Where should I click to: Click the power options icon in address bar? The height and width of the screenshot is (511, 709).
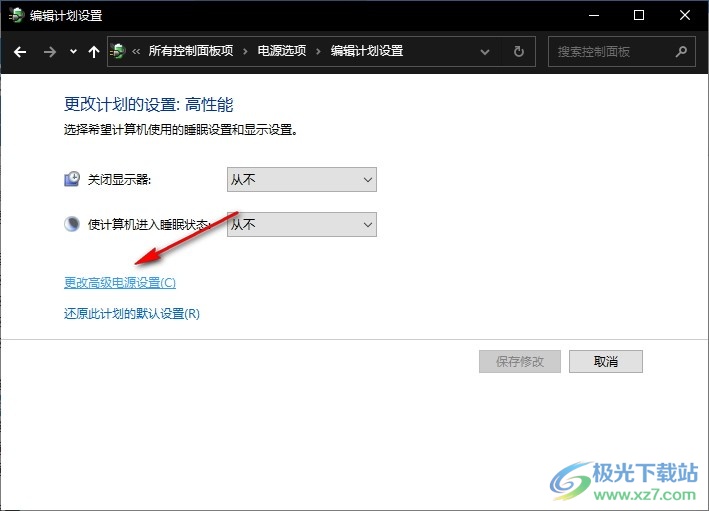click(x=118, y=51)
